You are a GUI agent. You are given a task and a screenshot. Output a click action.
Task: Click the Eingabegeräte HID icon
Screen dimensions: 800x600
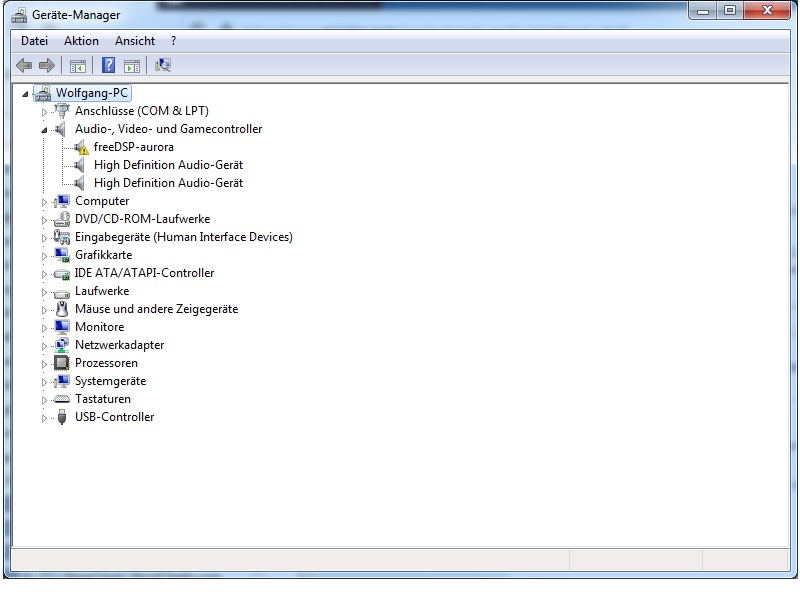pyautogui.click(x=62, y=237)
